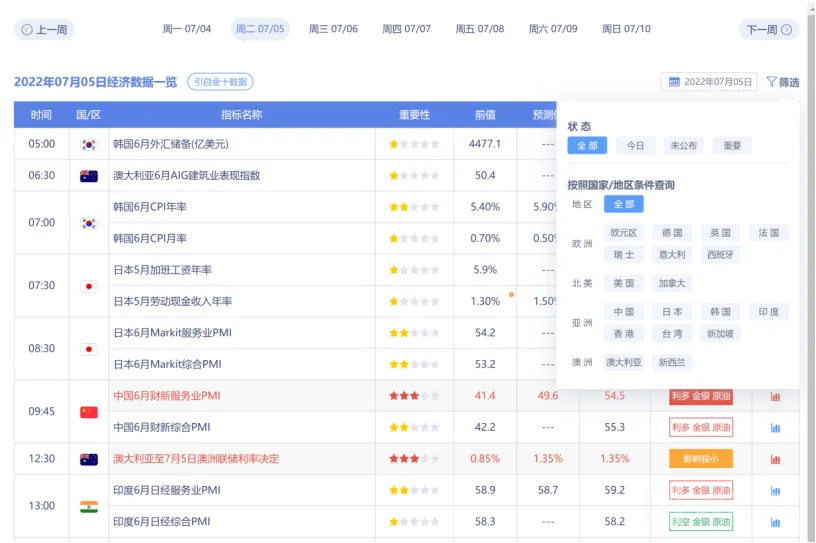816x543 pixels.
Task: Select the 周一 07/04 tab
Action: (x=187, y=29)
